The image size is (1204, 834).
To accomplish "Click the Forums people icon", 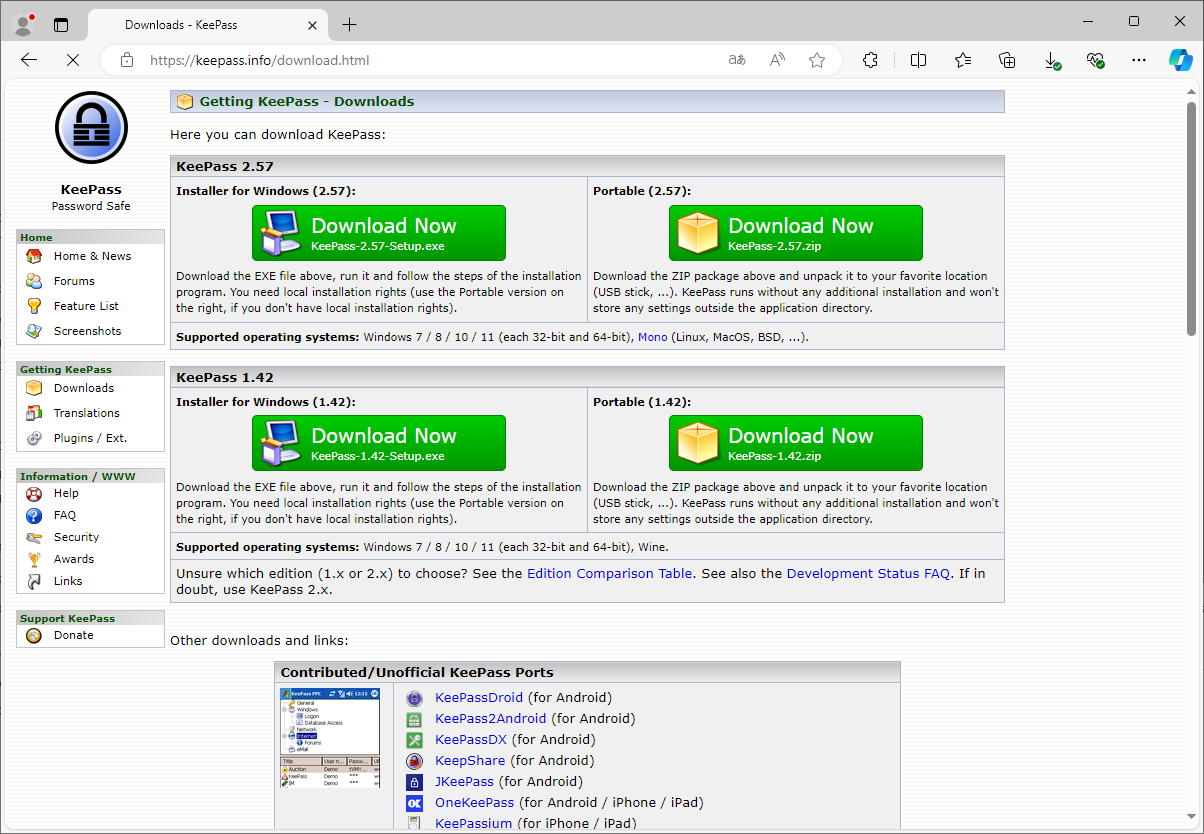I will click(x=34, y=281).
